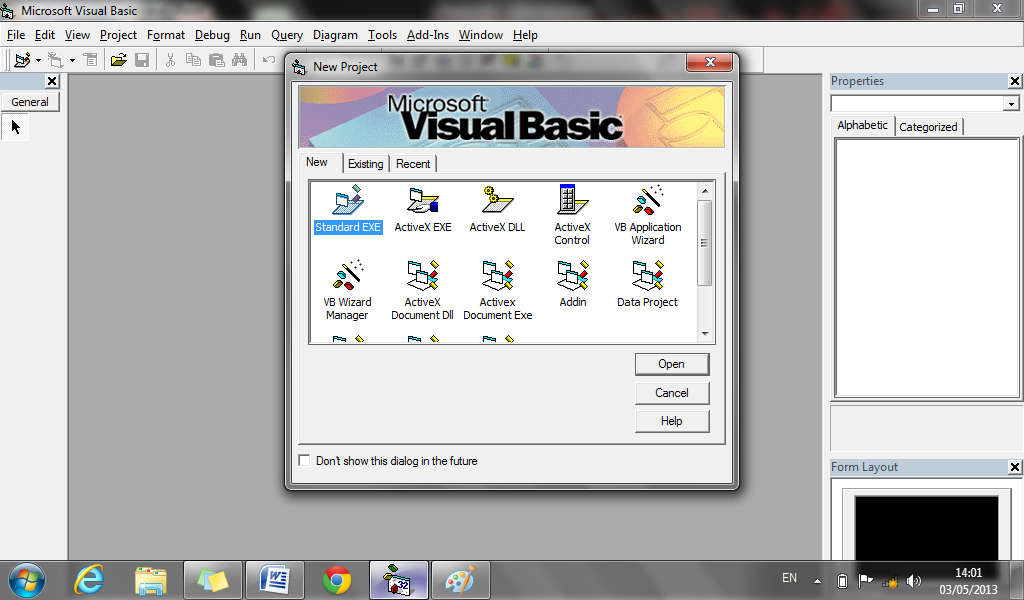Click the network signal tray icon

[889, 580]
